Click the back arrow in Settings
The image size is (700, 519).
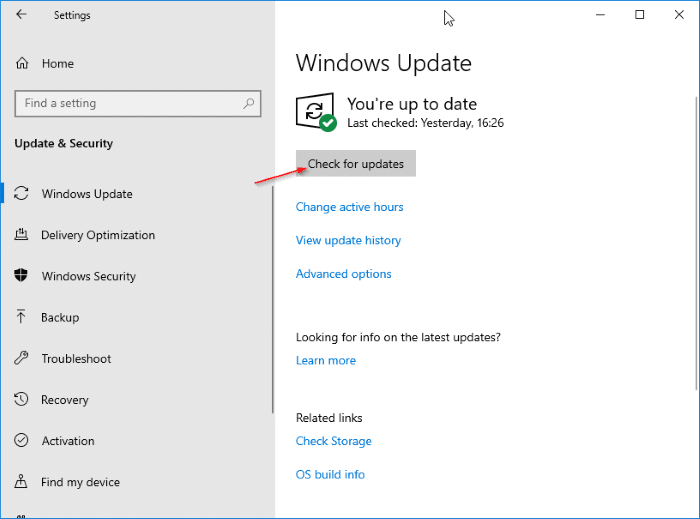click(x=21, y=14)
